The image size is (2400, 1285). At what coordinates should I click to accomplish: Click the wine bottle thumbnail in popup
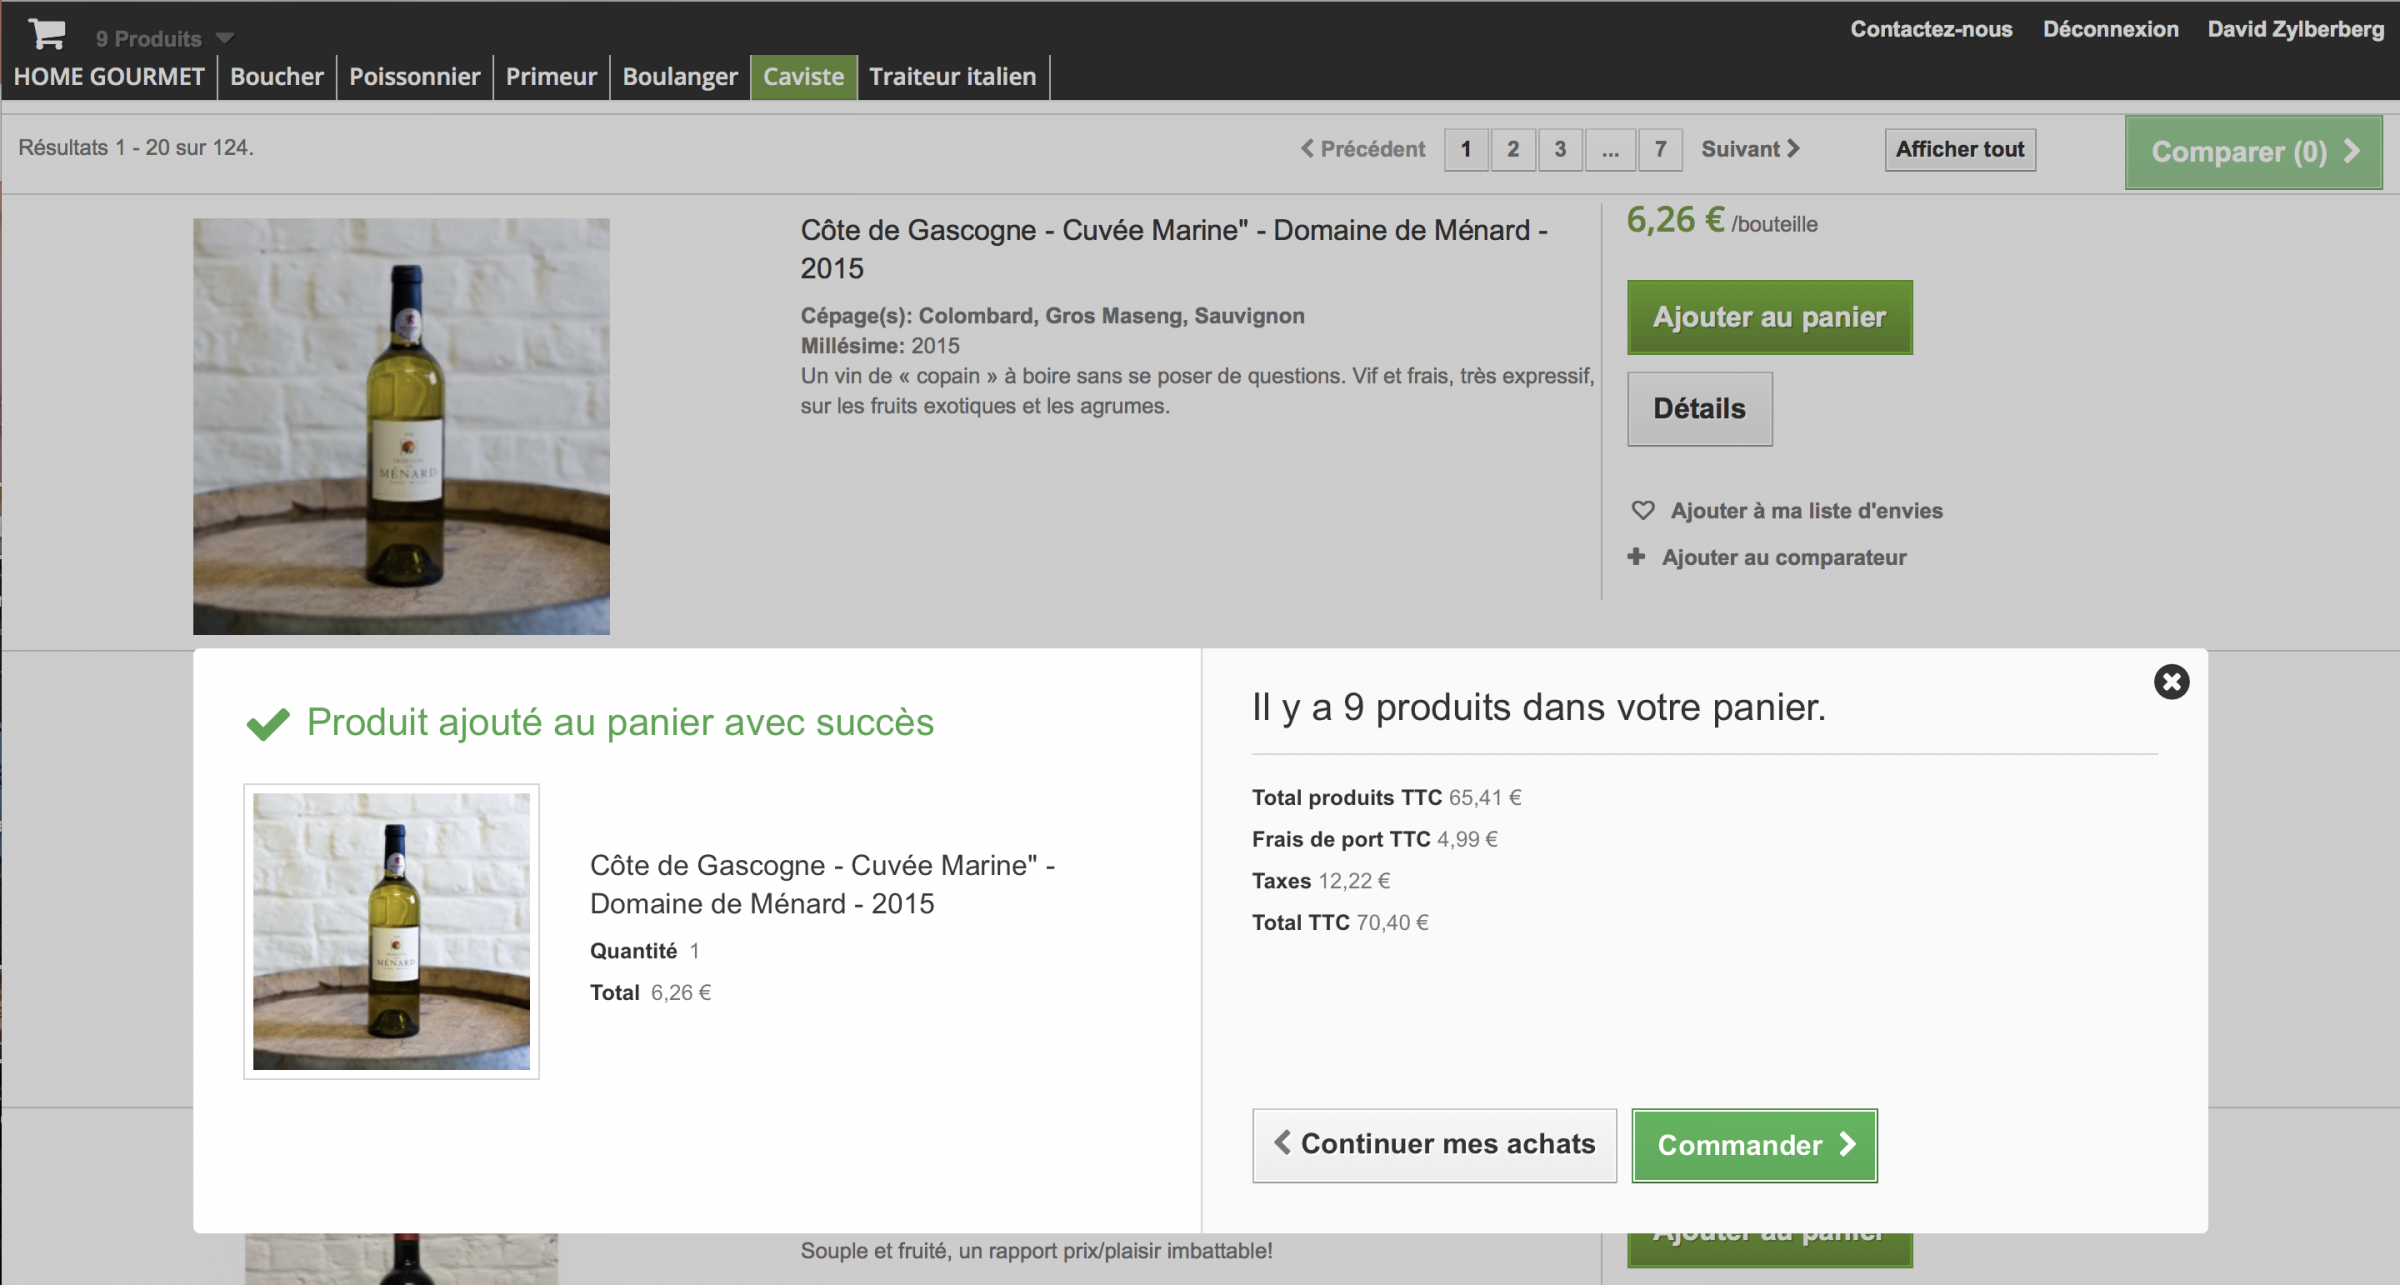coord(391,931)
